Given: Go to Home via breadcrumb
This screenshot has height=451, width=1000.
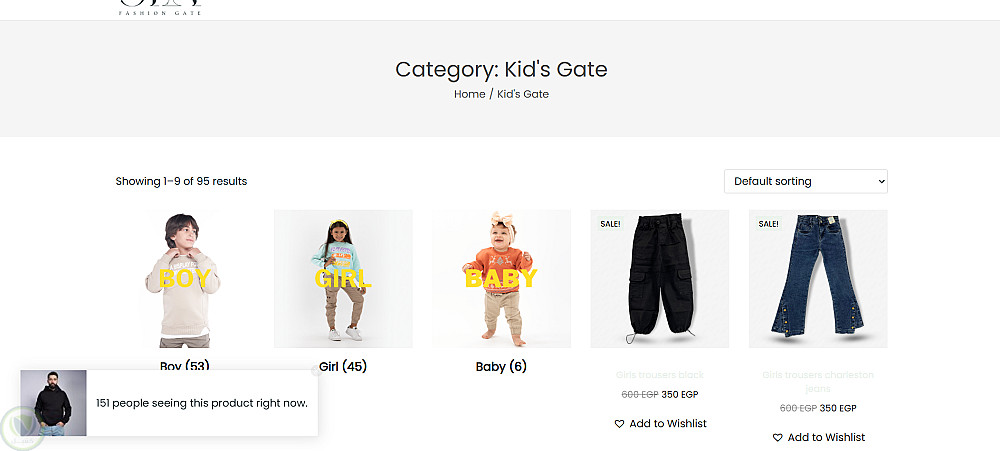Looking at the screenshot, I should 469,94.
